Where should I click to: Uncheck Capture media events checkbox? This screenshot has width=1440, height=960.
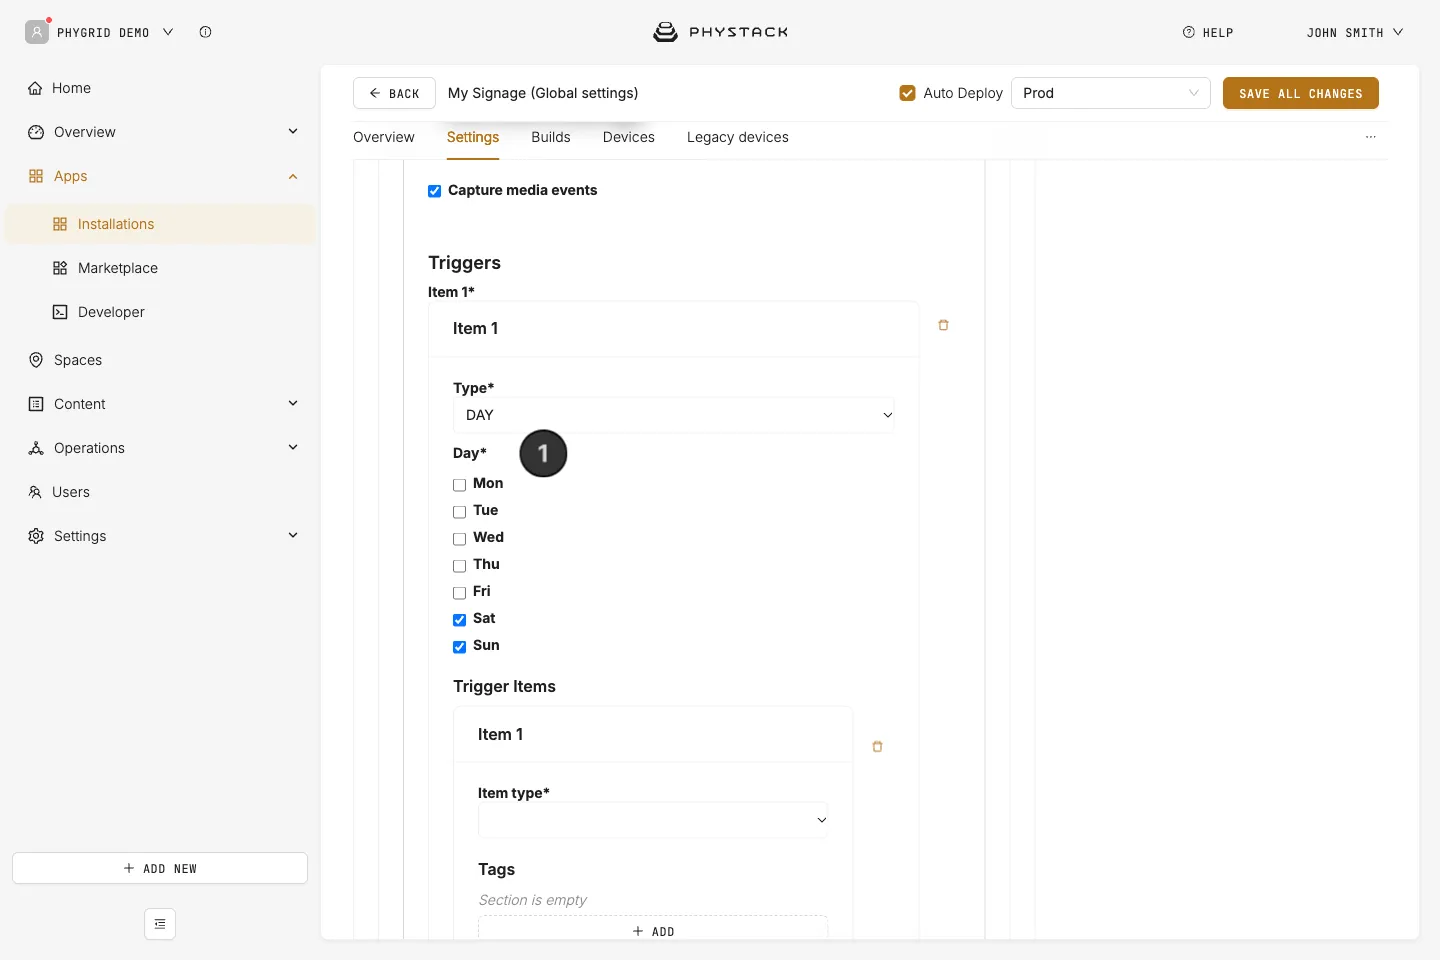click(434, 191)
